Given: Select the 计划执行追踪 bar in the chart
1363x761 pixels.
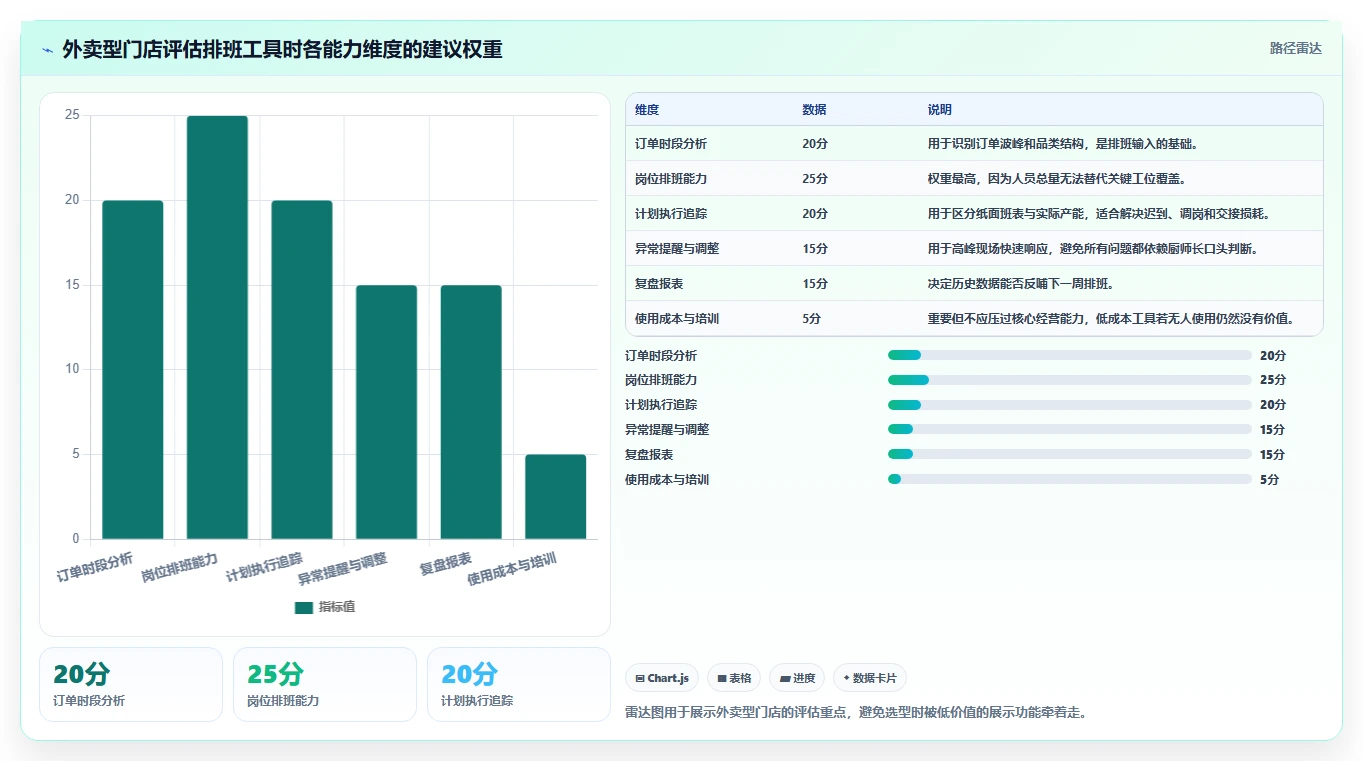Looking at the screenshot, I should pos(302,370).
